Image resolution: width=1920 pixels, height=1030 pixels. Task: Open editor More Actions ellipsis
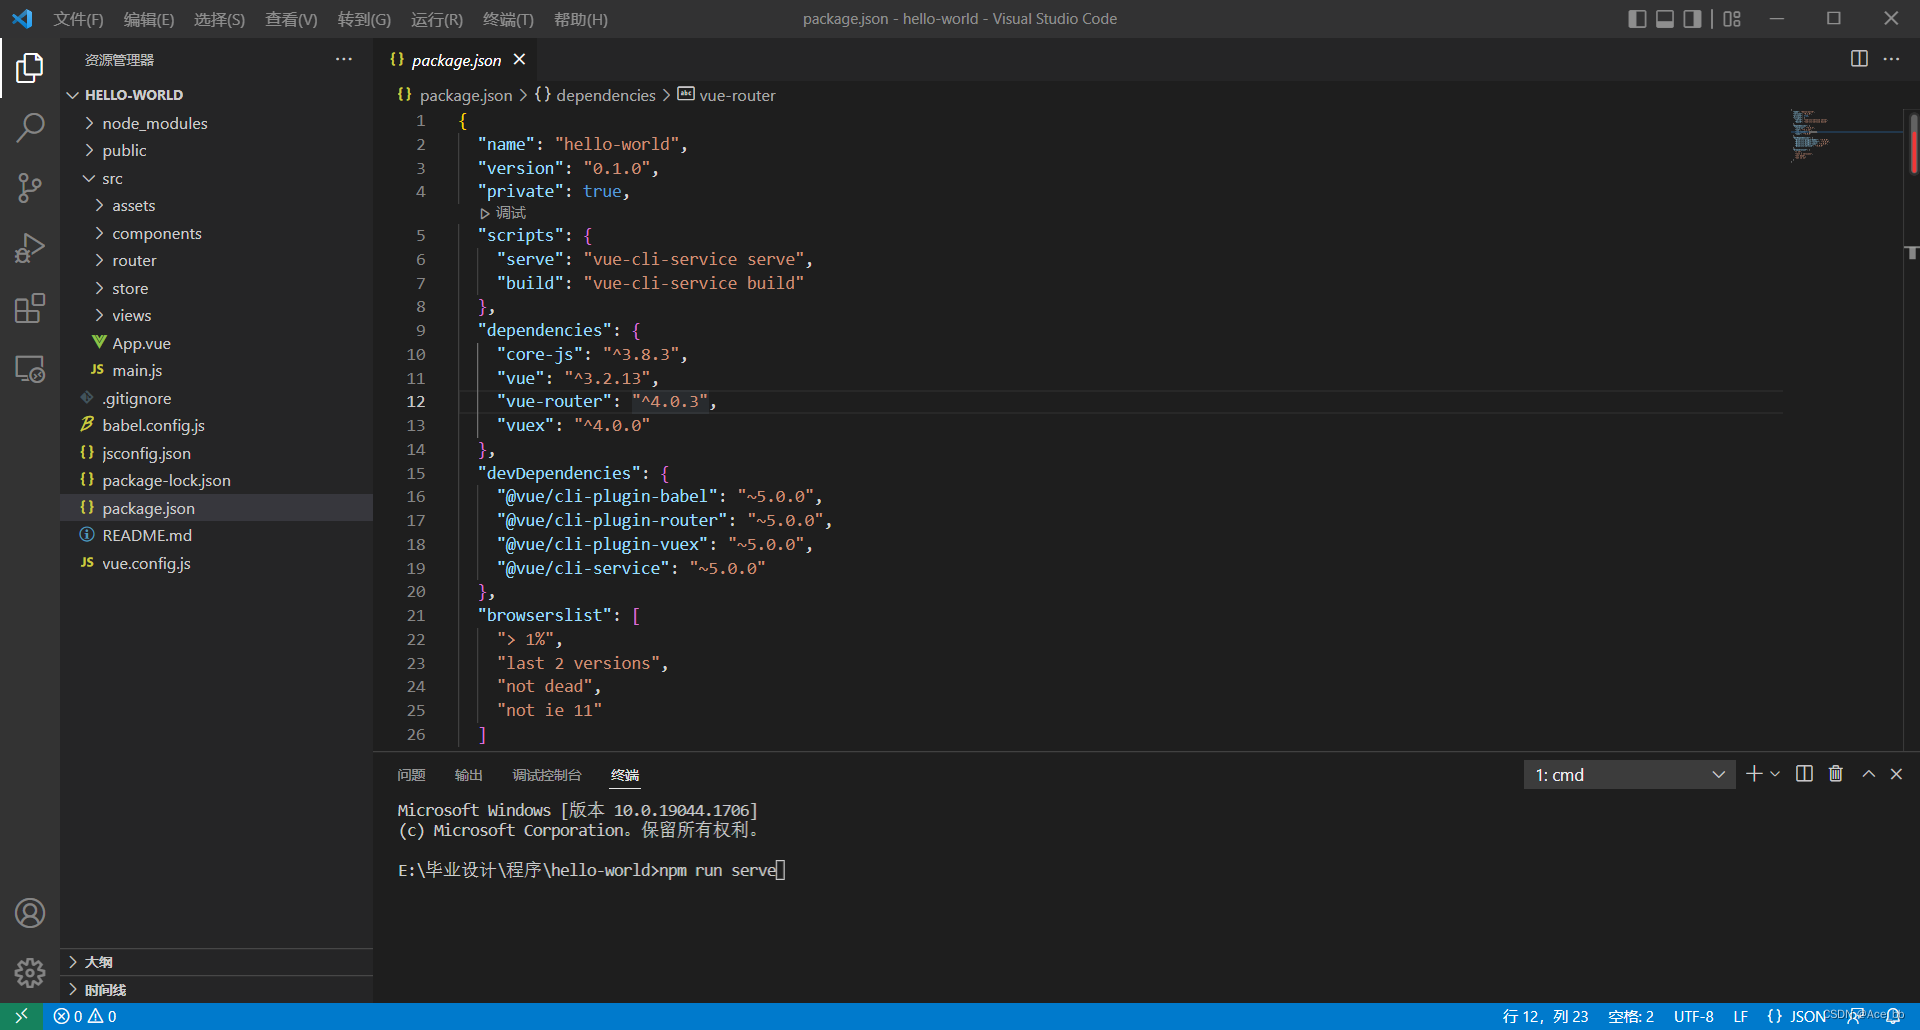tap(1891, 59)
